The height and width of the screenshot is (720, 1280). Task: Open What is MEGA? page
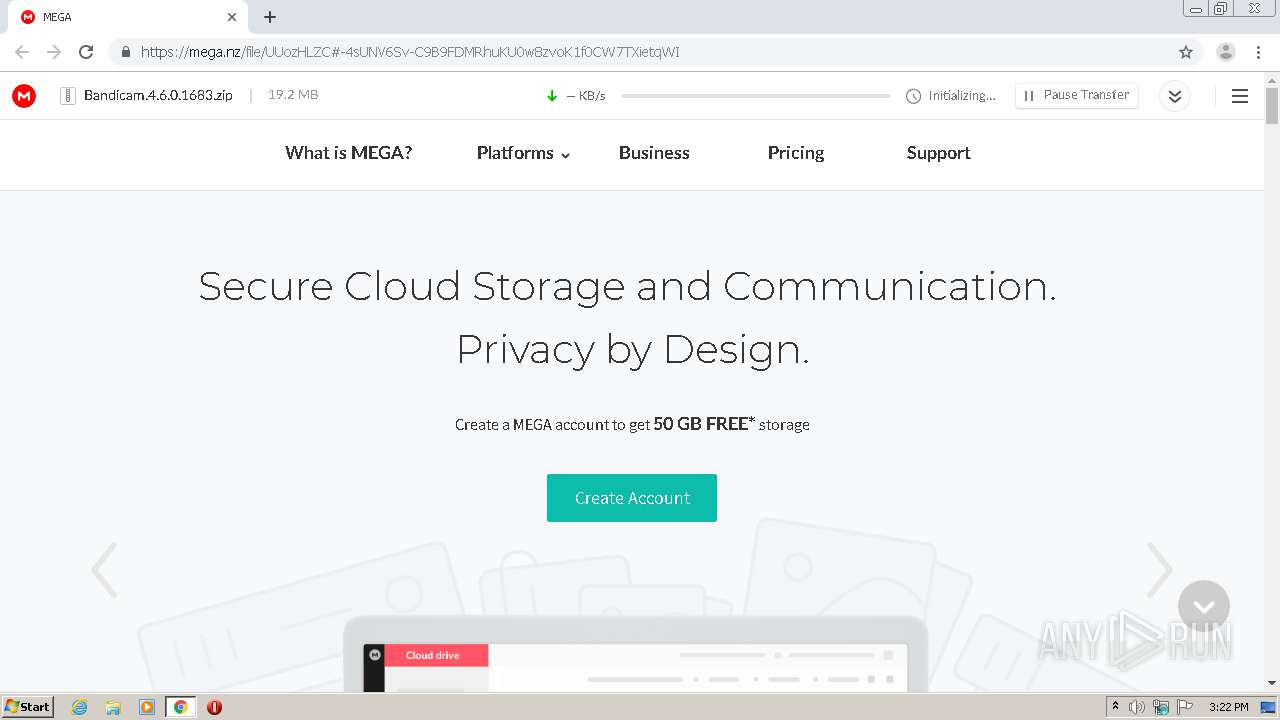[348, 153]
